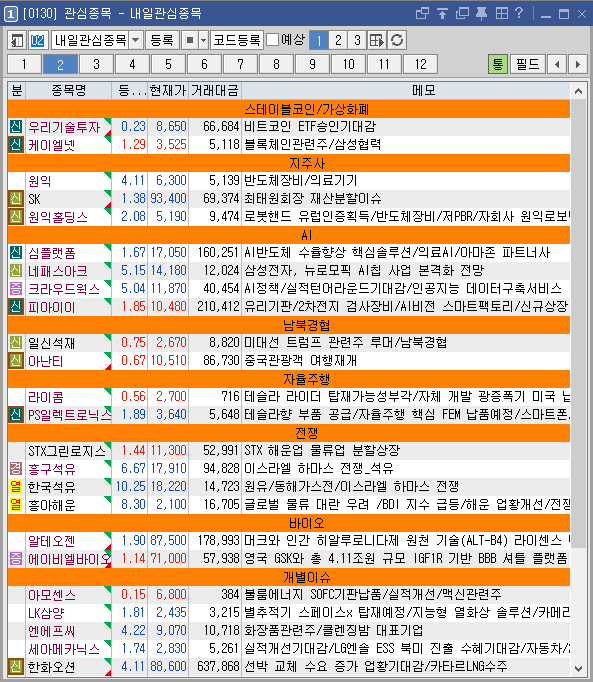Click the 현재가 column header
The width and height of the screenshot is (593, 682).
coord(168,90)
